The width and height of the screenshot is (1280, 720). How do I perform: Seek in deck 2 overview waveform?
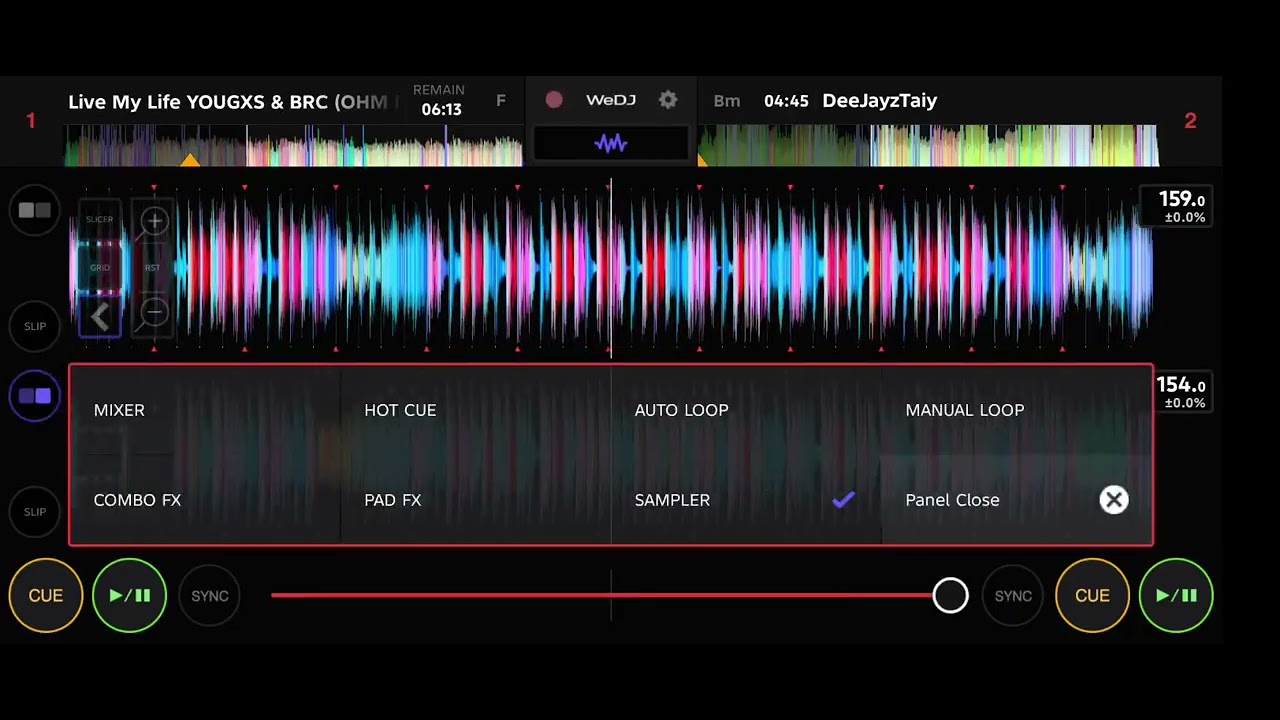tap(928, 146)
